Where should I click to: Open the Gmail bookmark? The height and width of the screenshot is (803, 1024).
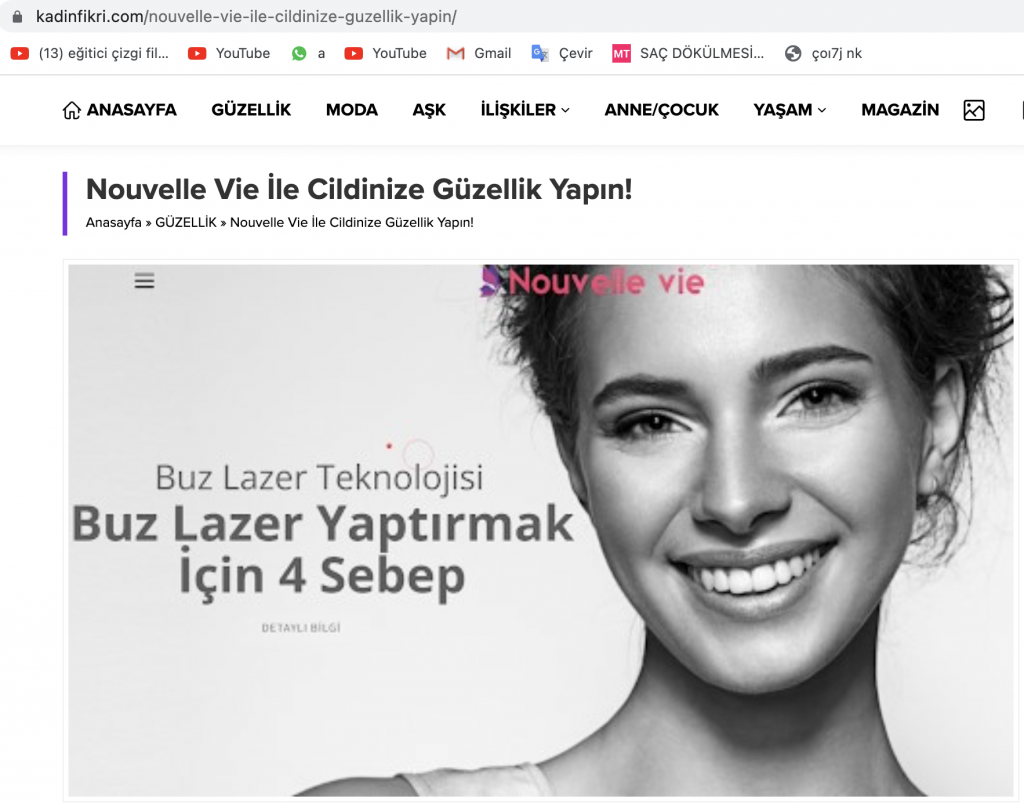click(479, 54)
